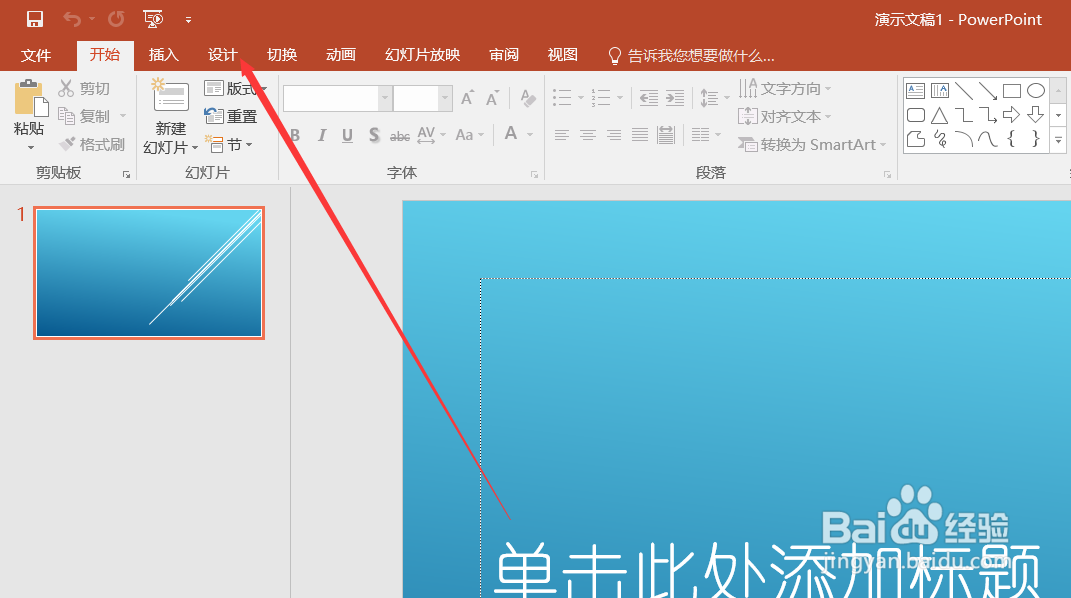Open the 动画 (Animations) tab
Image resolution: width=1071 pixels, height=598 pixels.
coord(340,55)
